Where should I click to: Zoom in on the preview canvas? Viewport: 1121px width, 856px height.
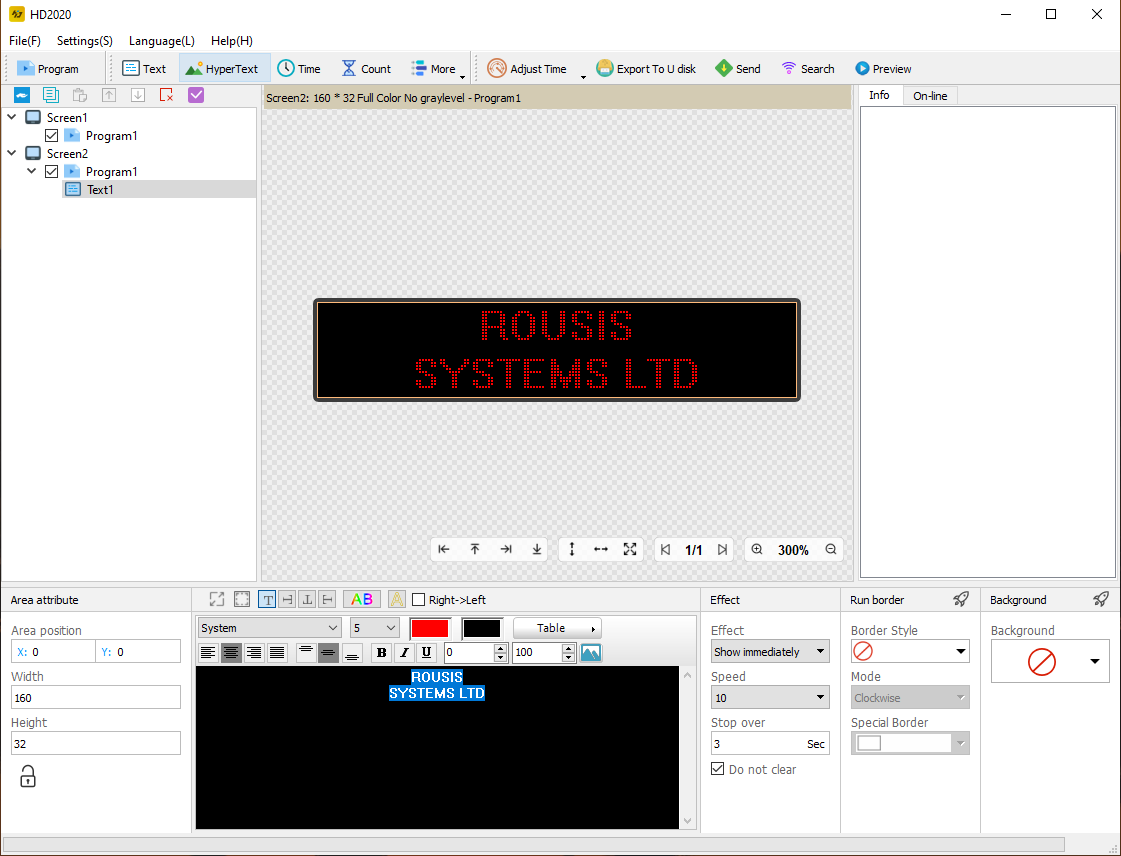[x=757, y=549]
